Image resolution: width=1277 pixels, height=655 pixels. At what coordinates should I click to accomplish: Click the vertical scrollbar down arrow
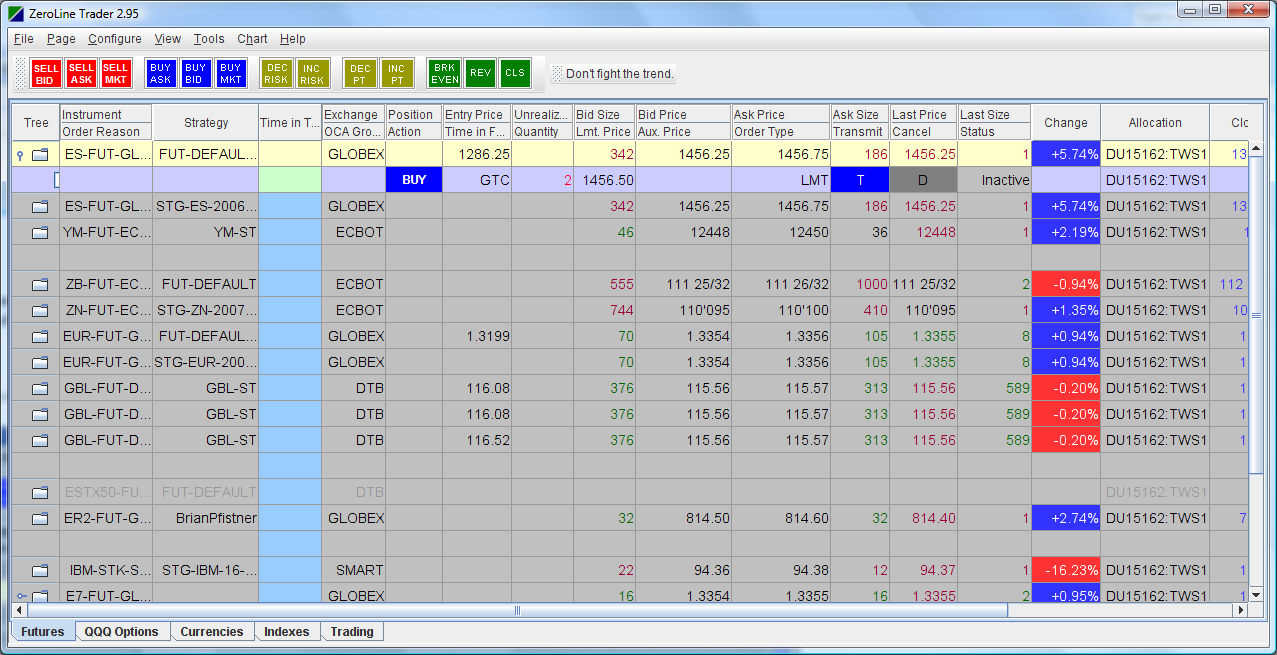coord(1258,594)
